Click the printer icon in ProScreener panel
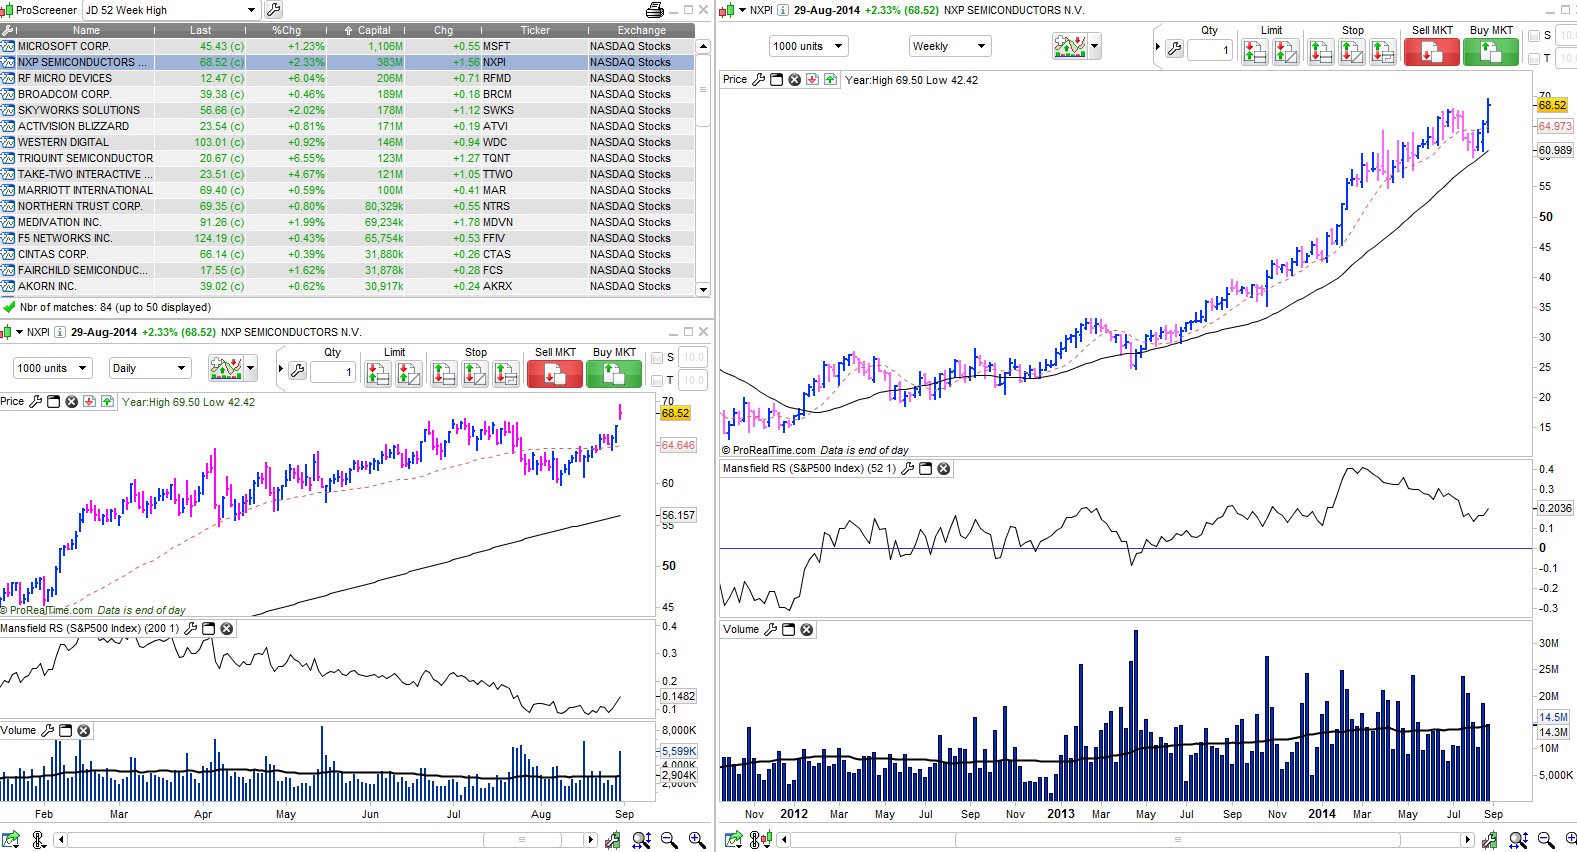1577x852 pixels. [x=655, y=10]
